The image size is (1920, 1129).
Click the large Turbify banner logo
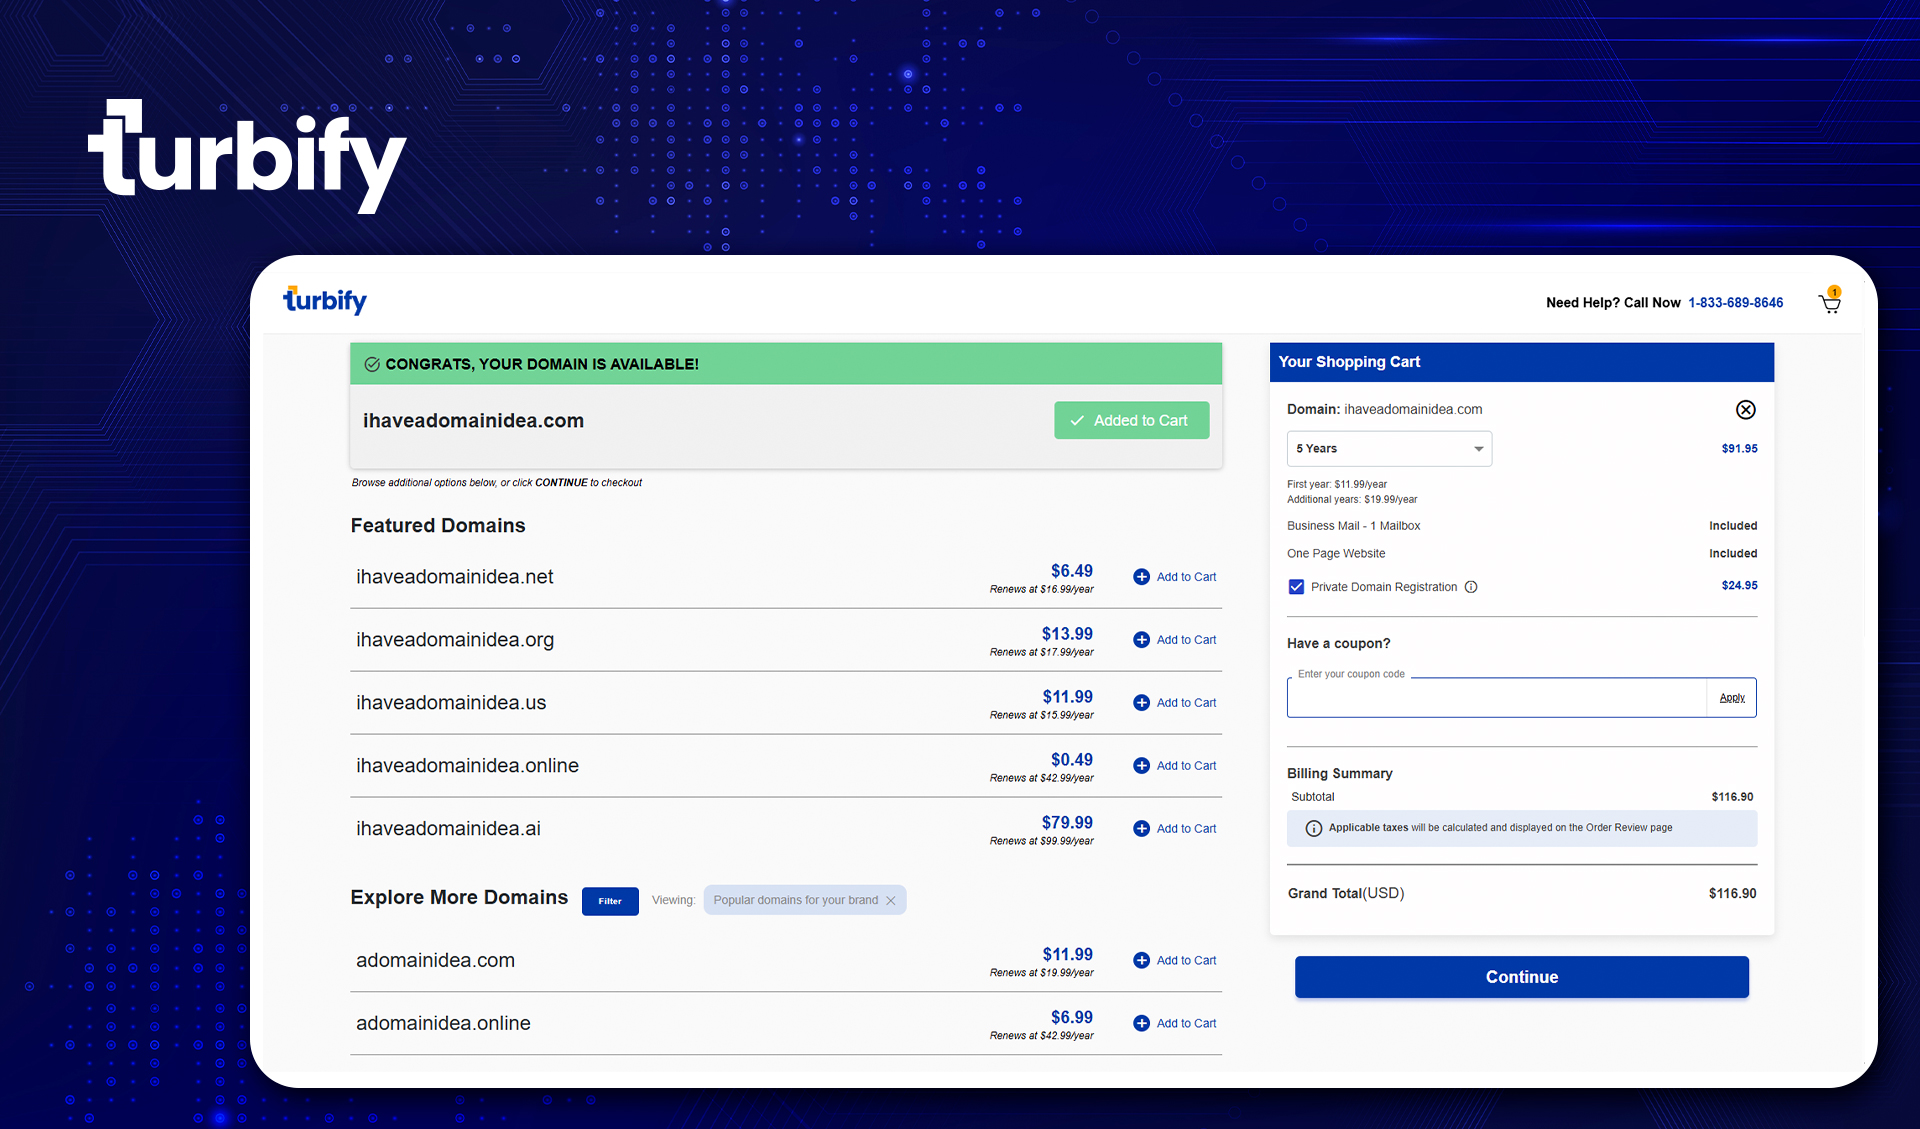pyautogui.click(x=247, y=156)
